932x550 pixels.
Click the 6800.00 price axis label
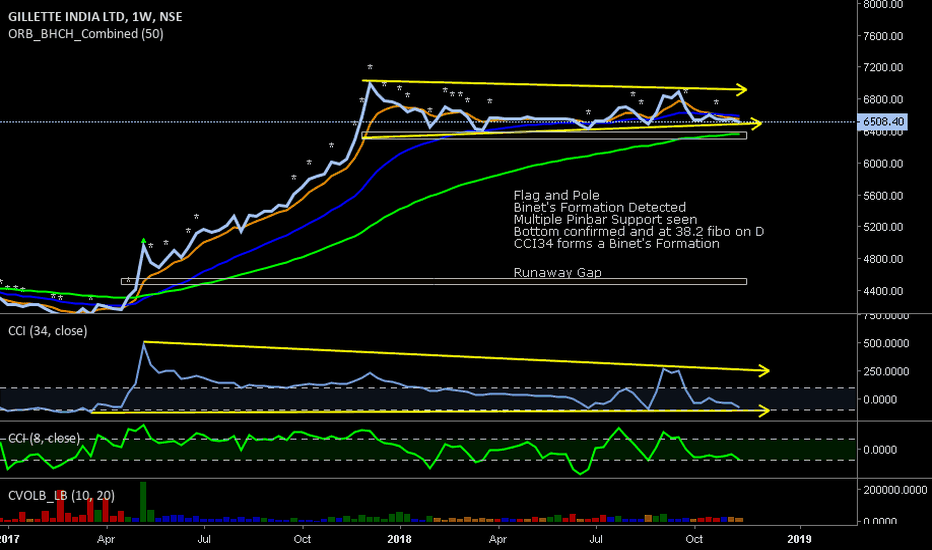coord(883,99)
